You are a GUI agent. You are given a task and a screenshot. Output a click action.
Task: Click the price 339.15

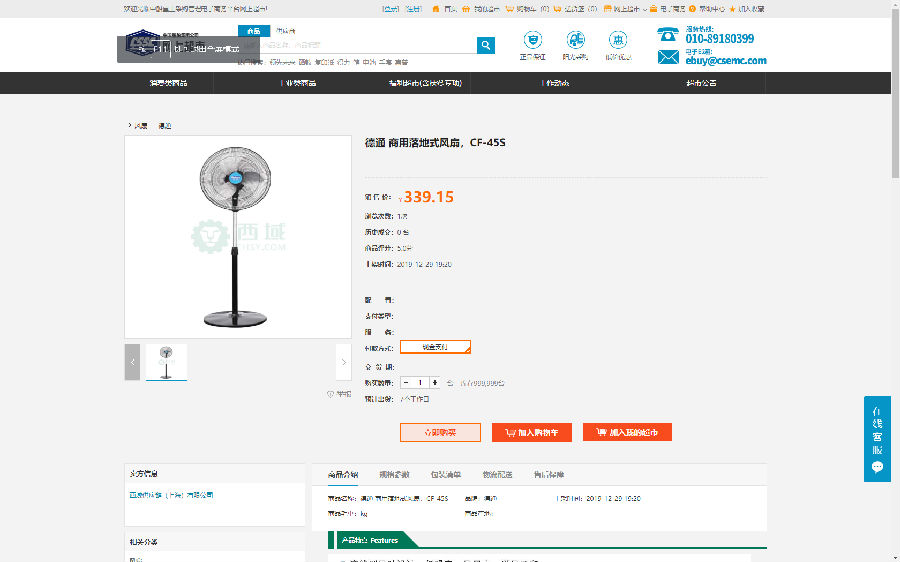click(428, 196)
